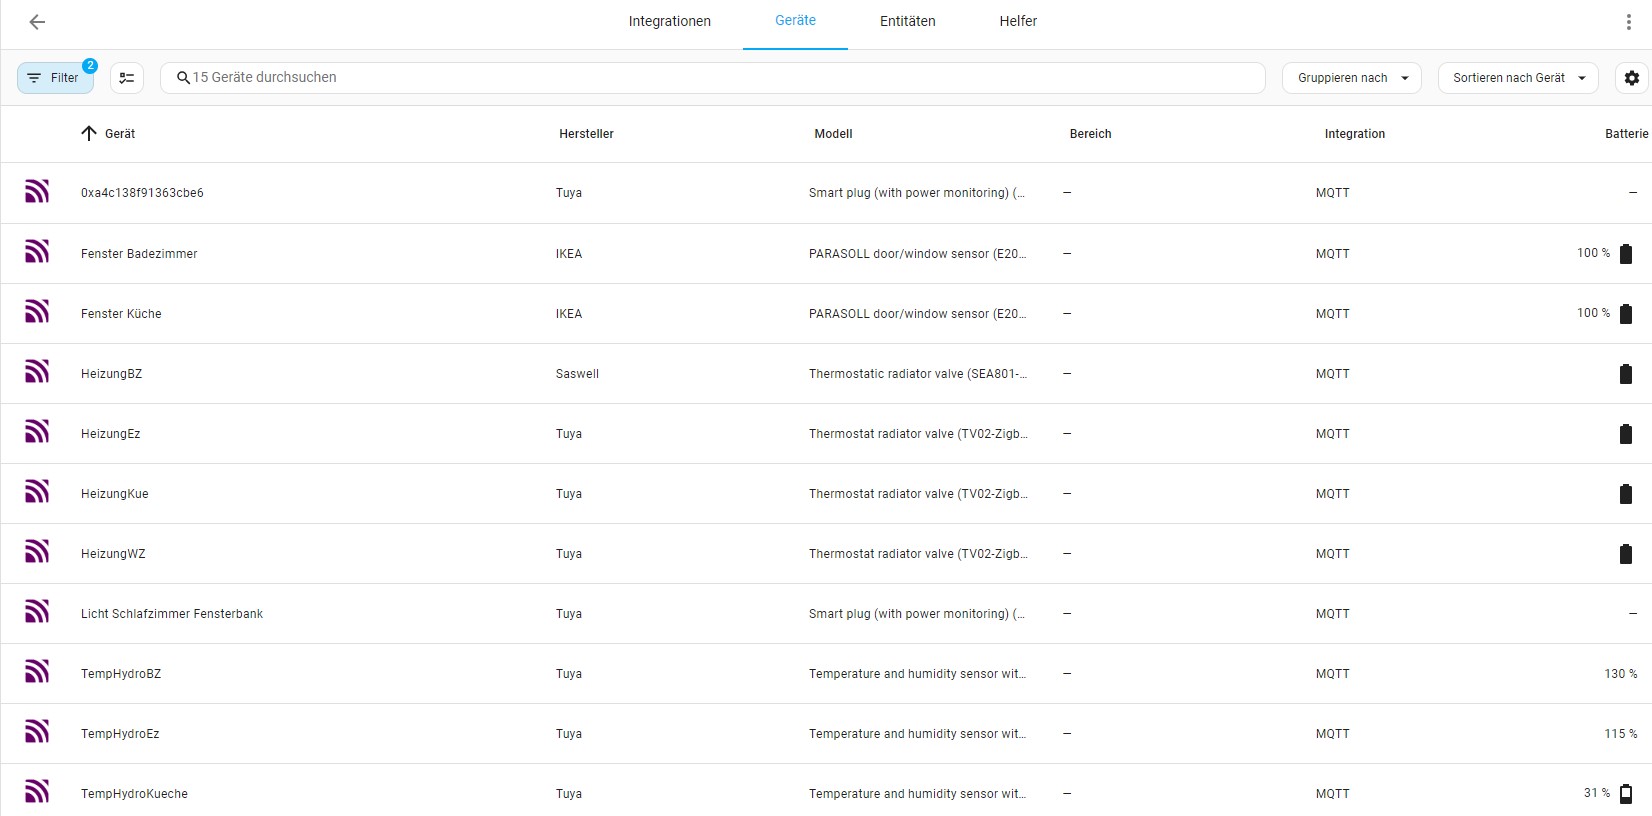The image size is (1652, 816).
Task: Open the three-dot overflow menu
Action: pos(1628,22)
